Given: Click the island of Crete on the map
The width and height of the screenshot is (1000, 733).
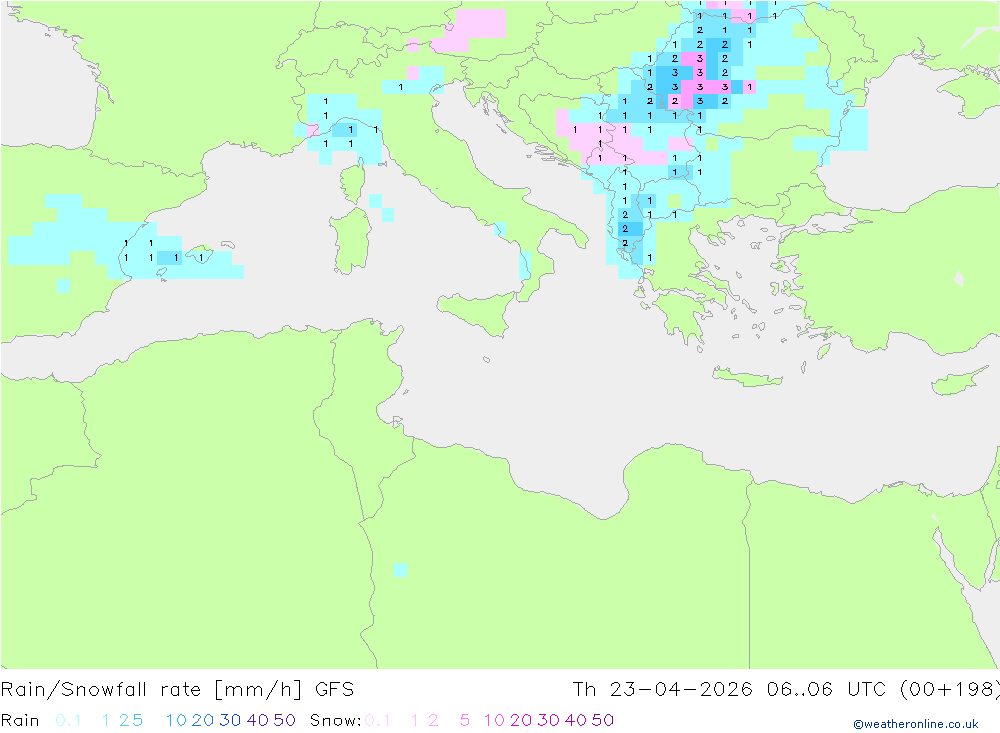Looking at the screenshot, I should (x=747, y=378).
